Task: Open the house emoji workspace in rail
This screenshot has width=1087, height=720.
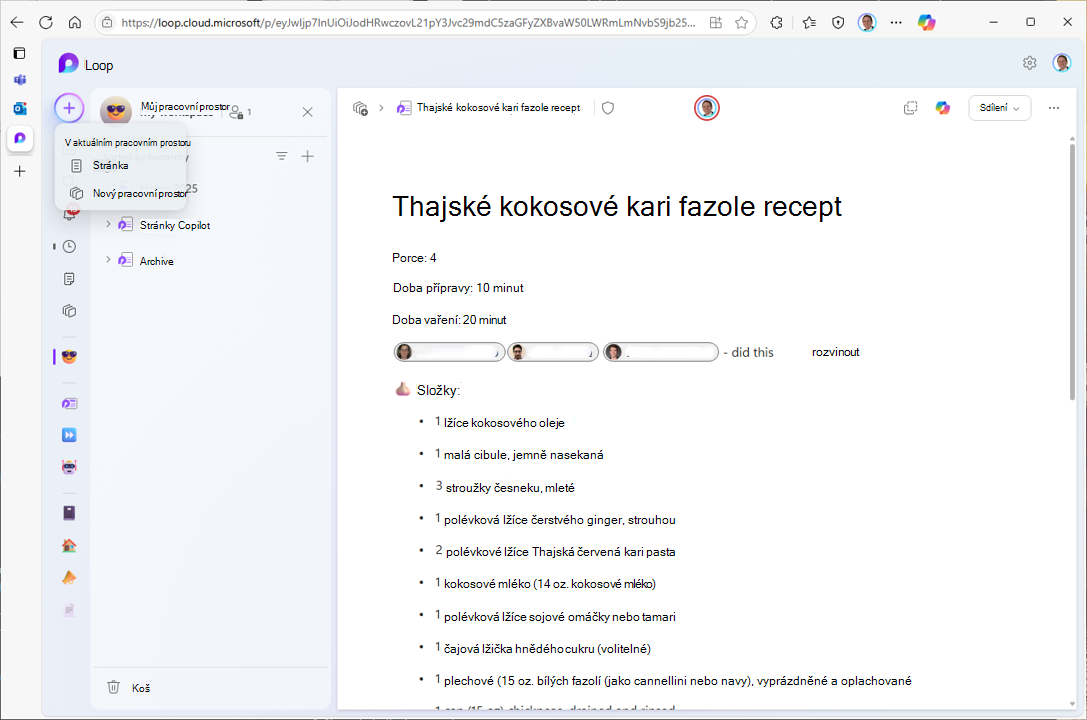Action: (x=69, y=545)
